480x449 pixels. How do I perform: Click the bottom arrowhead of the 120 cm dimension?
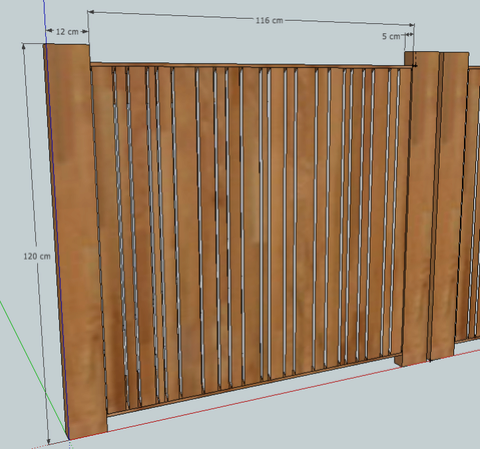(x=49, y=441)
